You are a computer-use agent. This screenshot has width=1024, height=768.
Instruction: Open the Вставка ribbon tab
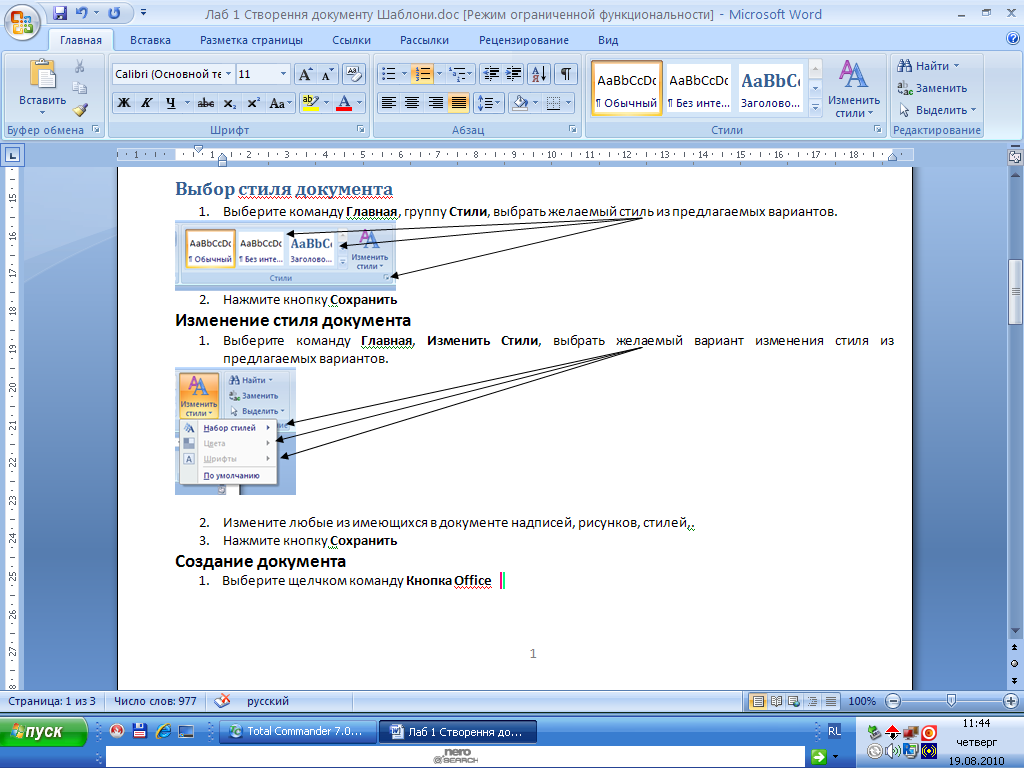click(150, 40)
